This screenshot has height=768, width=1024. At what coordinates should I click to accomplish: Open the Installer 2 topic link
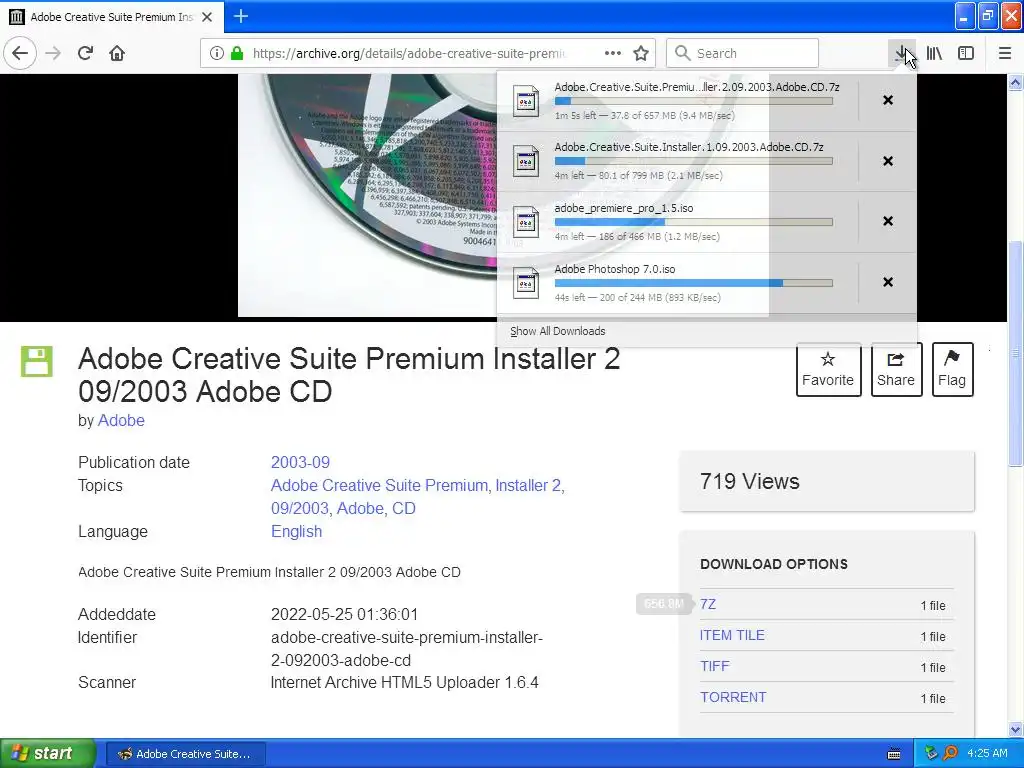(x=528, y=485)
